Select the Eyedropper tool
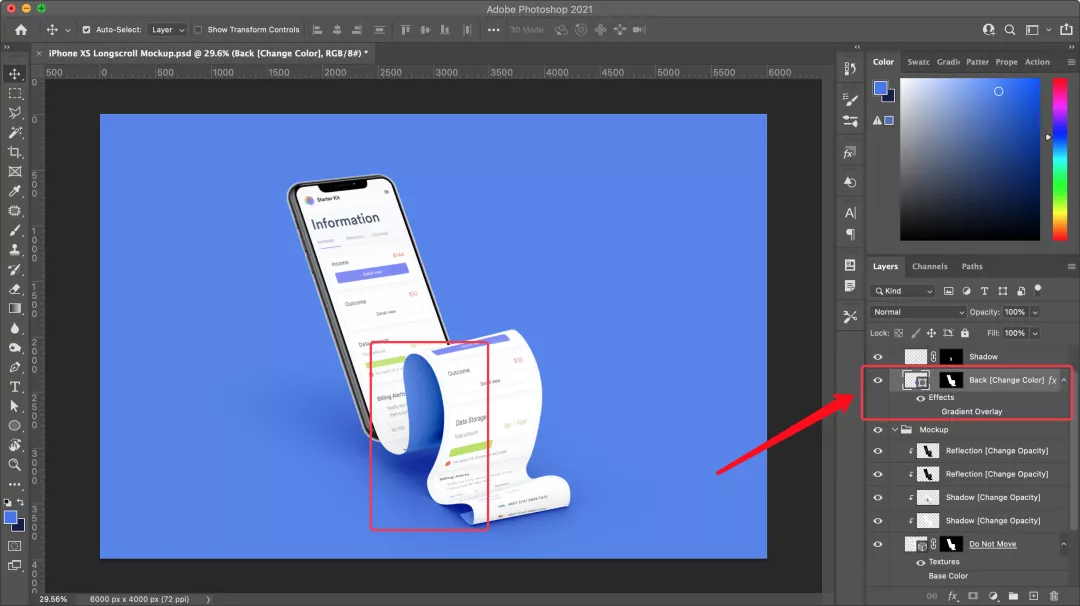Viewport: 1080px width, 606px height. coord(15,191)
